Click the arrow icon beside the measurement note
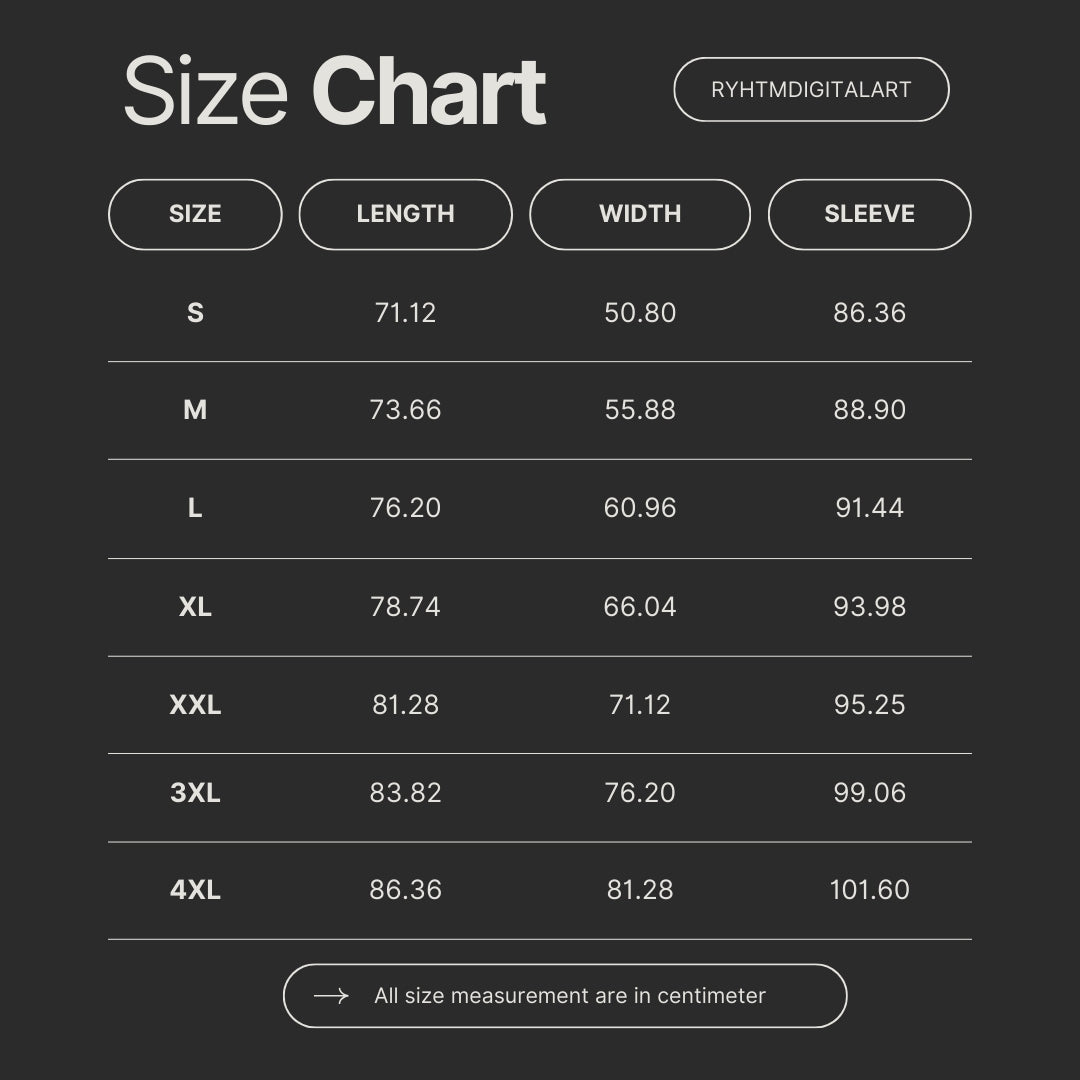 (331, 996)
